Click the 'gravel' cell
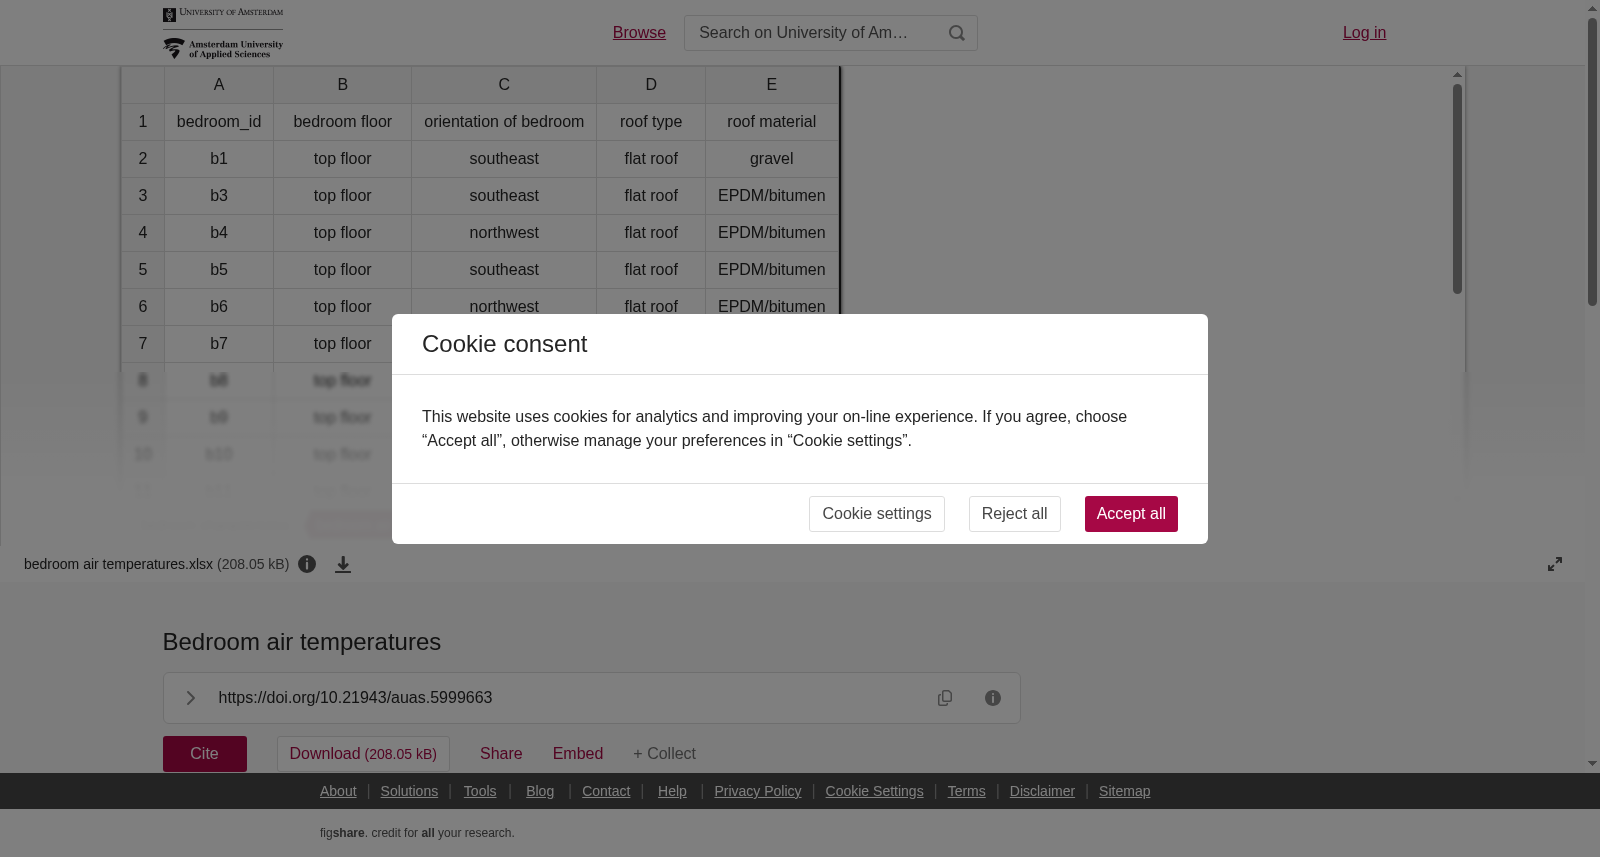The image size is (1600, 857). (772, 159)
